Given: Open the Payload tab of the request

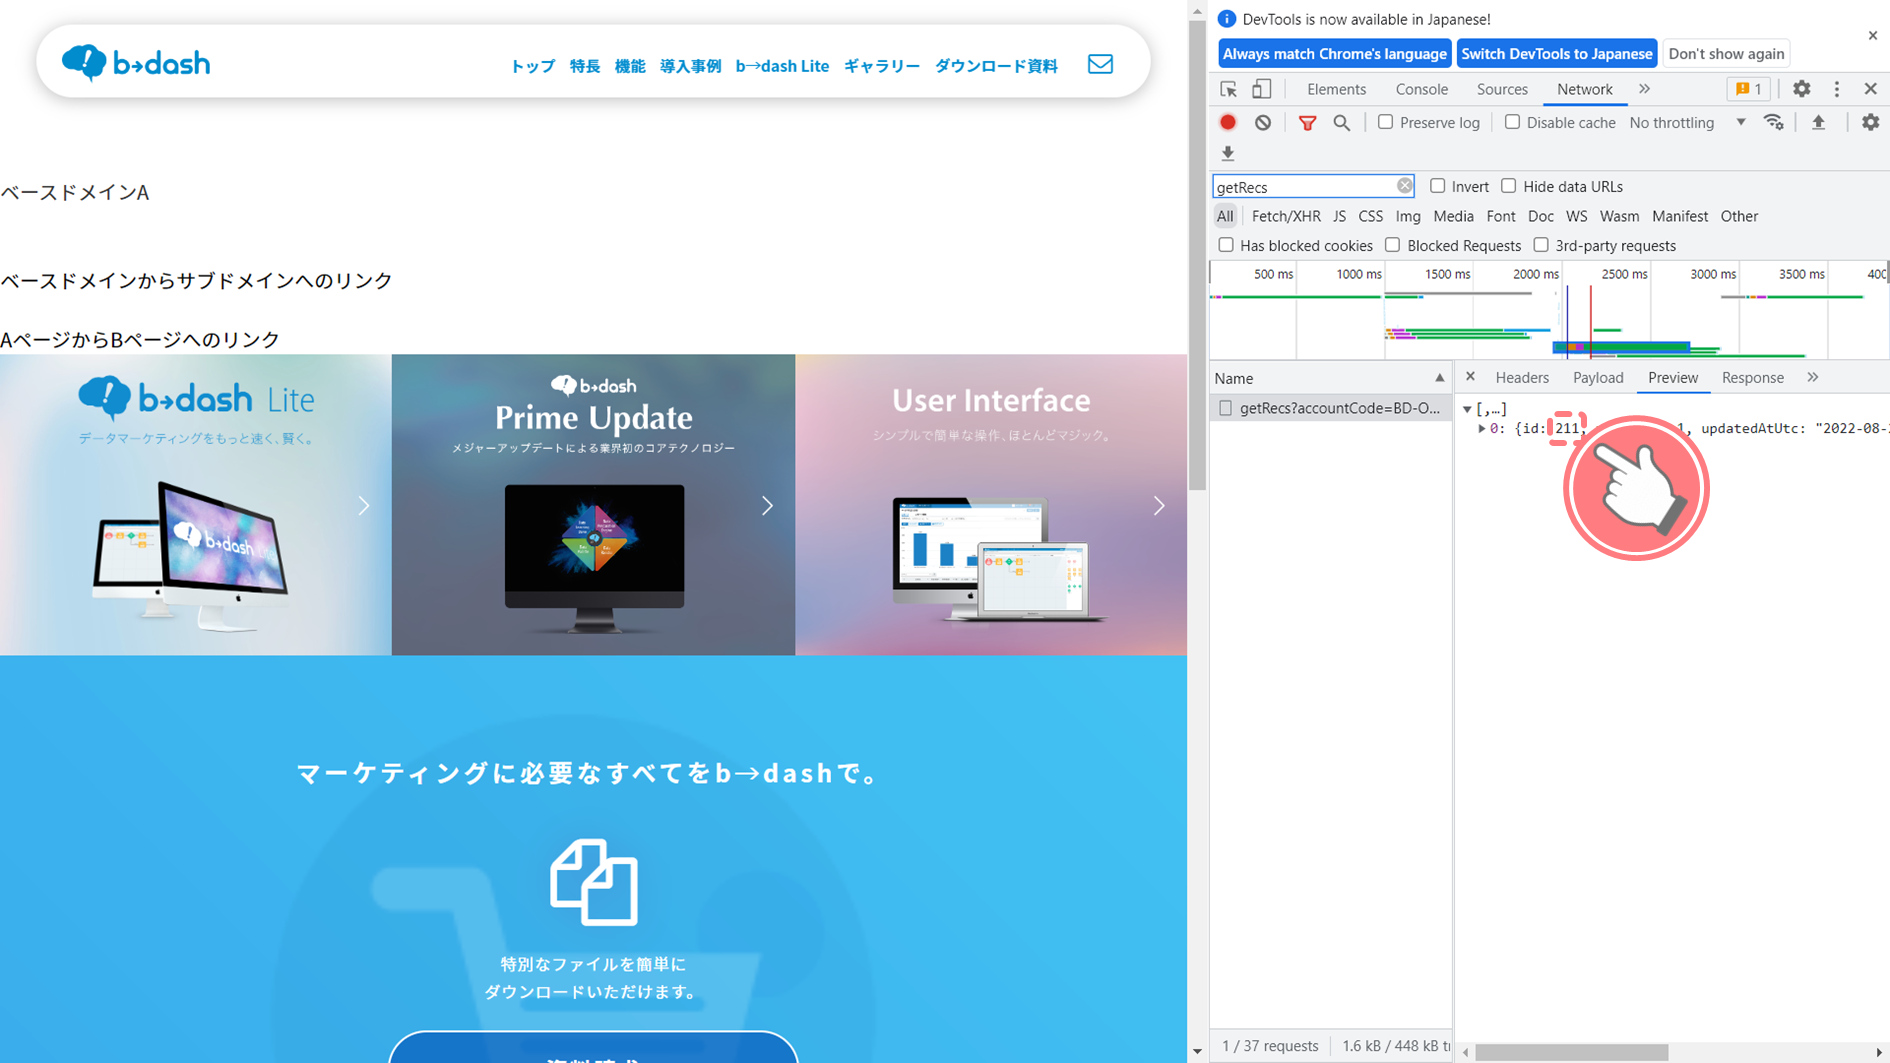Looking at the screenshot, I should [x=1598, y=377].
